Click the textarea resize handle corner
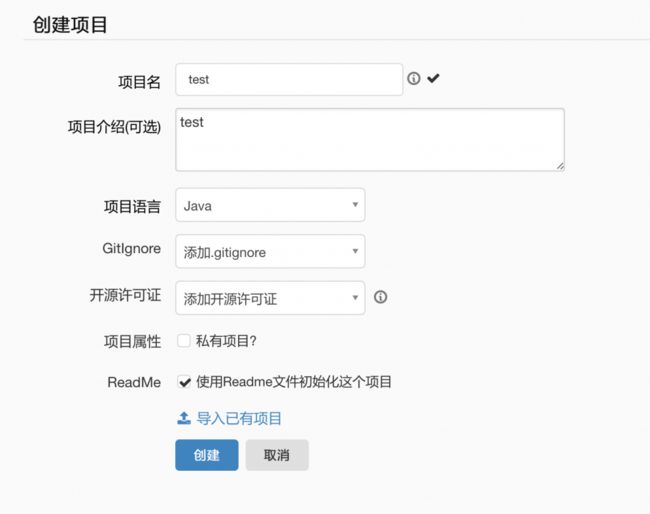The width and height of the screenshot is (650, 514). click(x=560, y=166)
